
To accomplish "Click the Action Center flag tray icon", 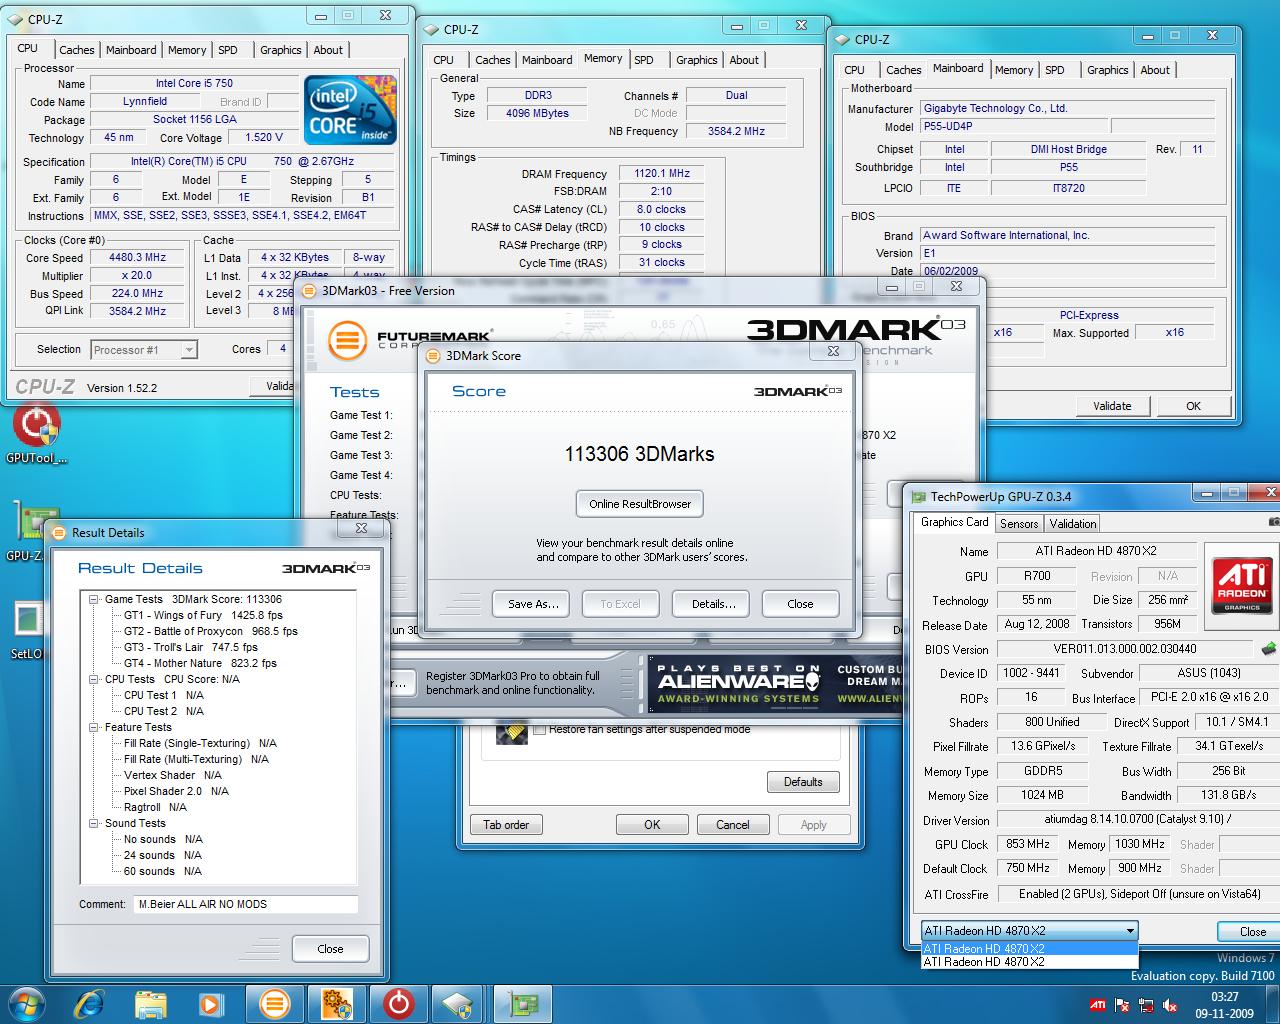I will [1121, 1005].
